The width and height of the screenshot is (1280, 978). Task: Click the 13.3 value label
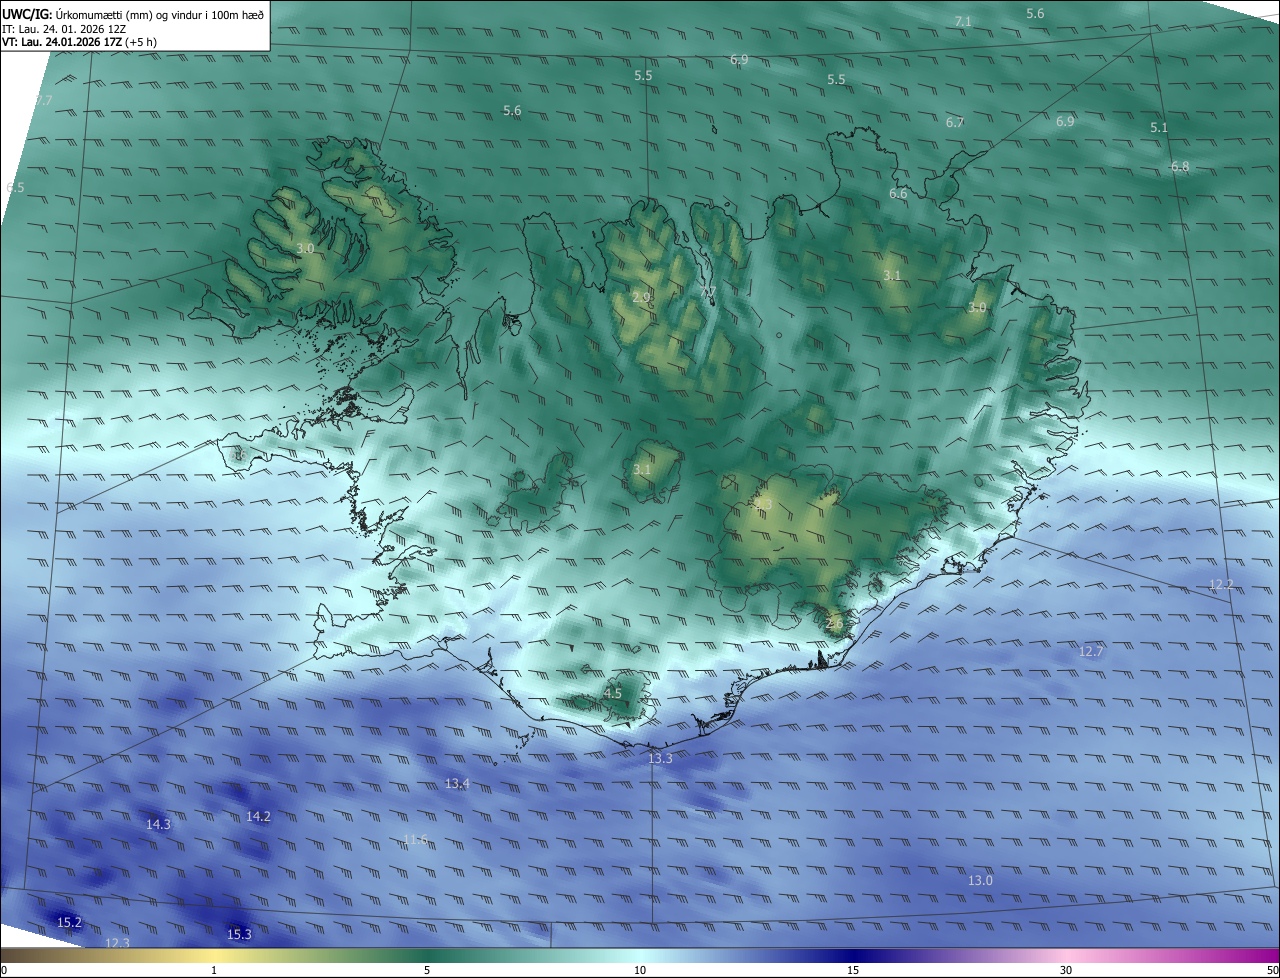pos(660,760)
